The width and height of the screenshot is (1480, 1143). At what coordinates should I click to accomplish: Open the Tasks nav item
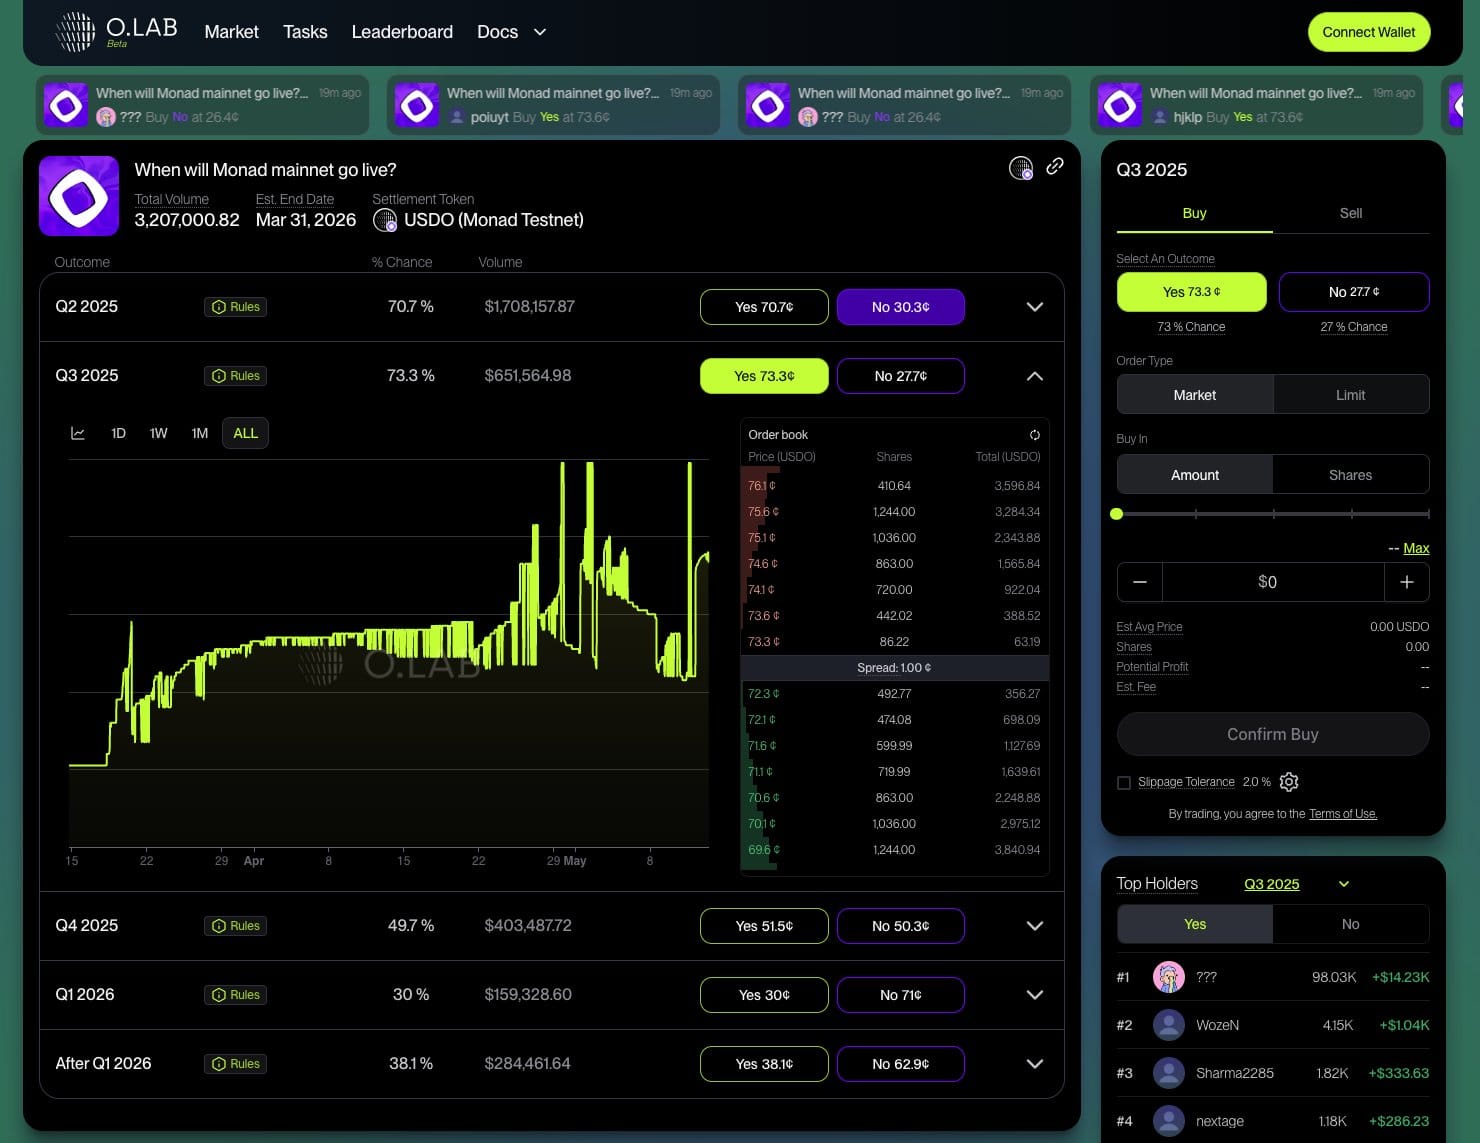[305, 32]
